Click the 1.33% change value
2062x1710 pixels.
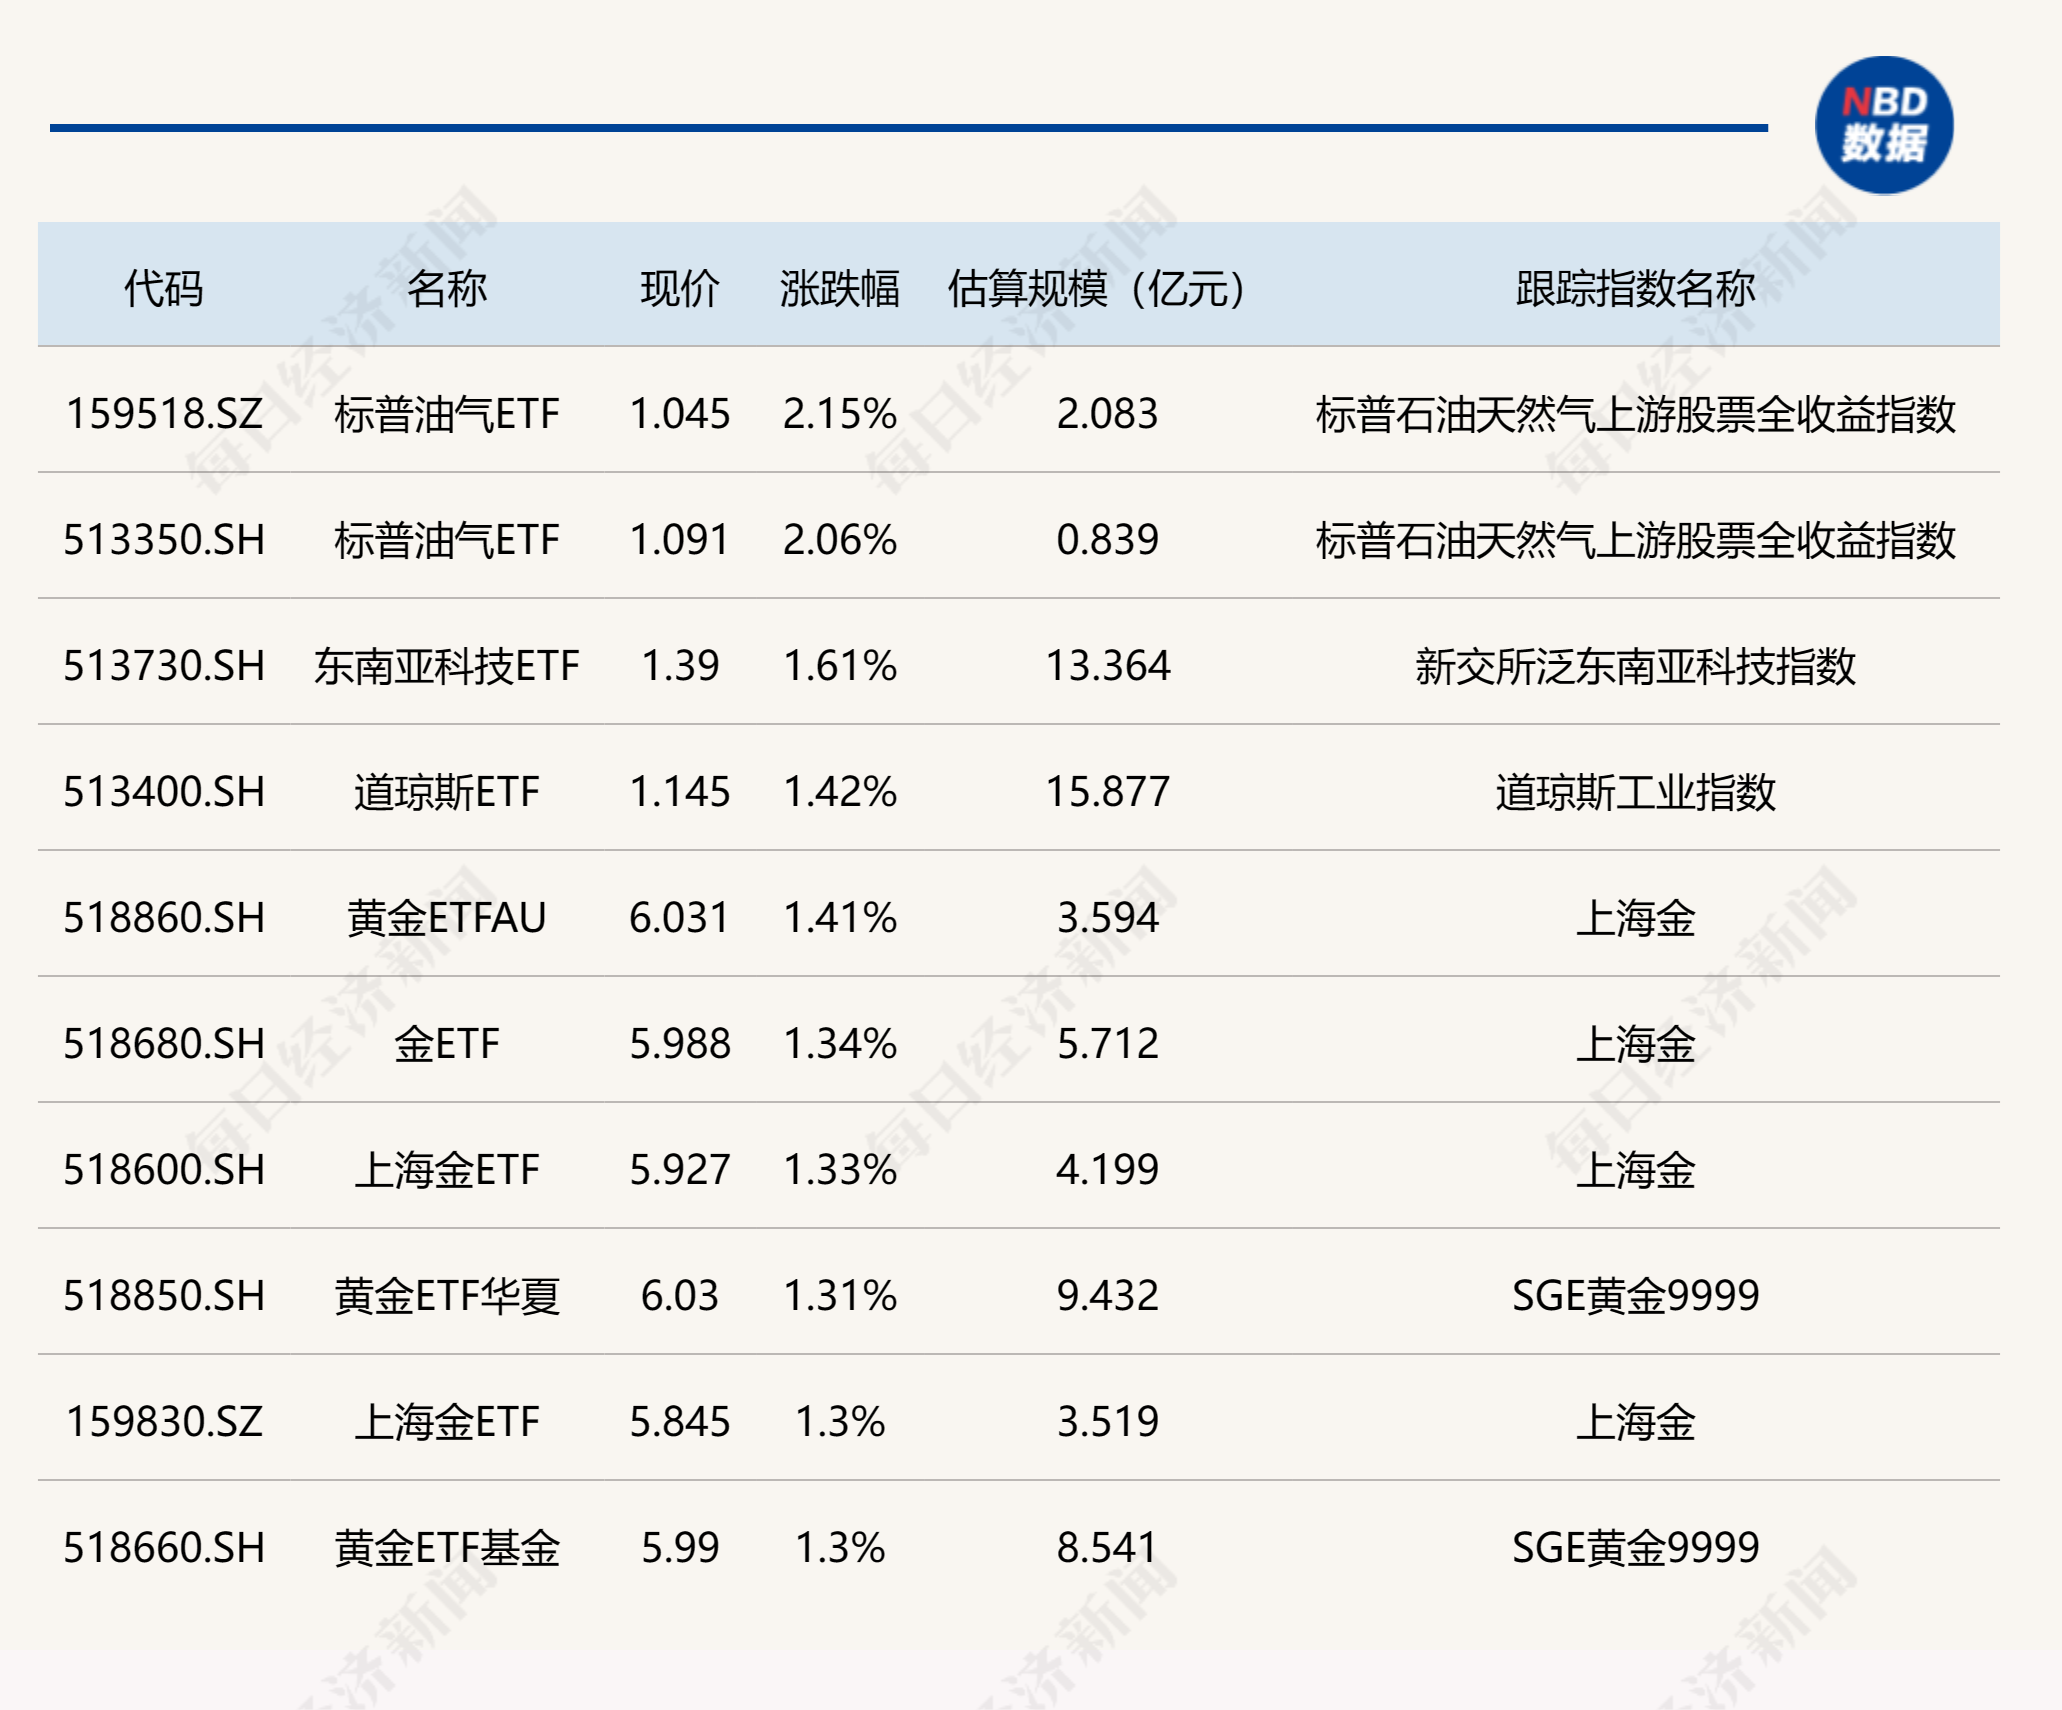click(840, 1170)
